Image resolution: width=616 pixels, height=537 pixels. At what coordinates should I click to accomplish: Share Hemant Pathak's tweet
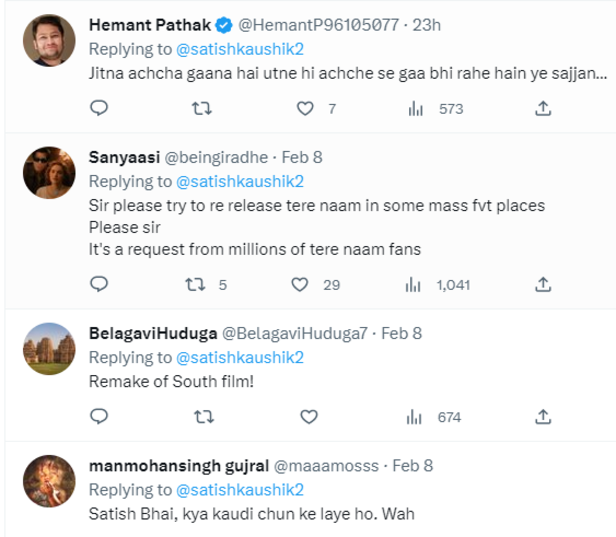pos(542,108)
